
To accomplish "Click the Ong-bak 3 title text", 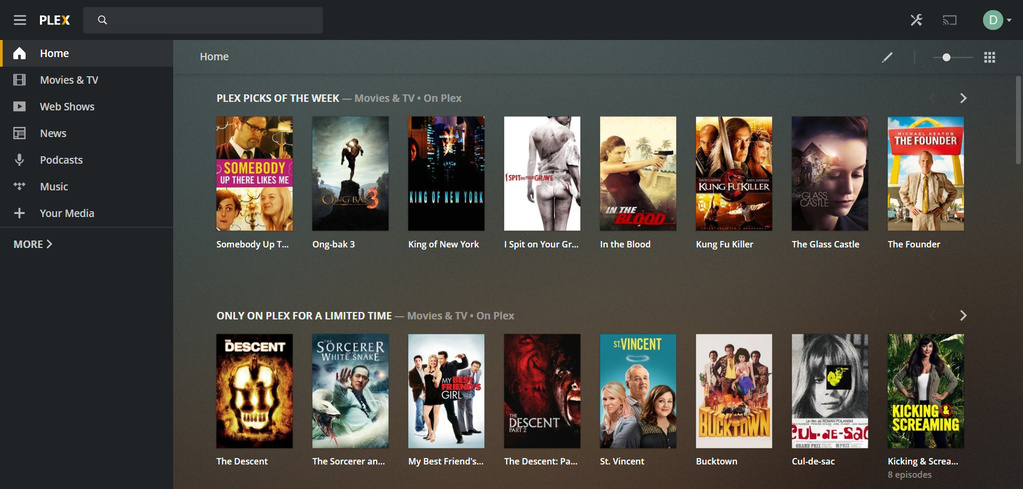I will click(333, 244).
